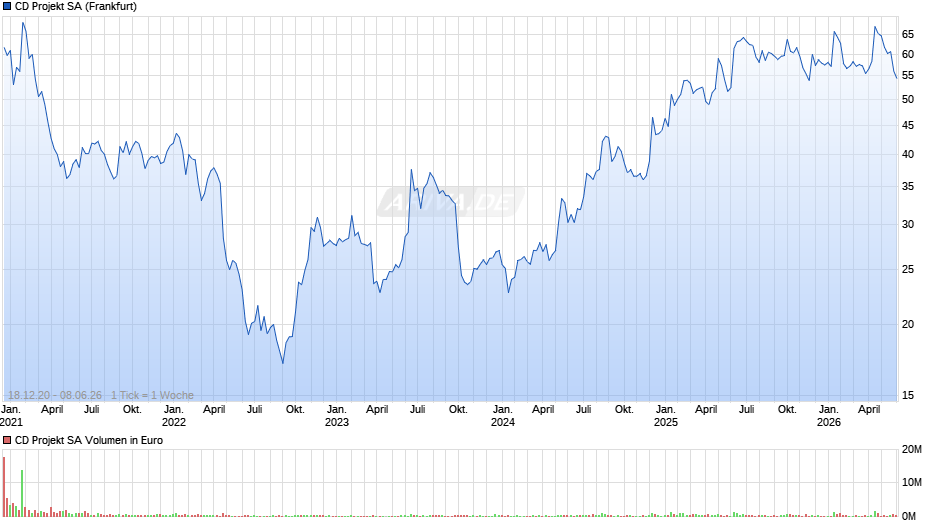Image resolution: width=940 pixels, height=526 pixels.
Task: Click the volume axis label 0M
Action: coord(909,516)
